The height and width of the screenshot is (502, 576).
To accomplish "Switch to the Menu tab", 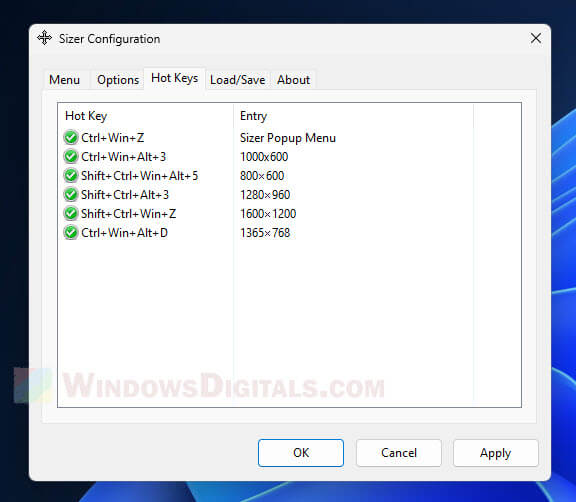I will tap(65, 80).
